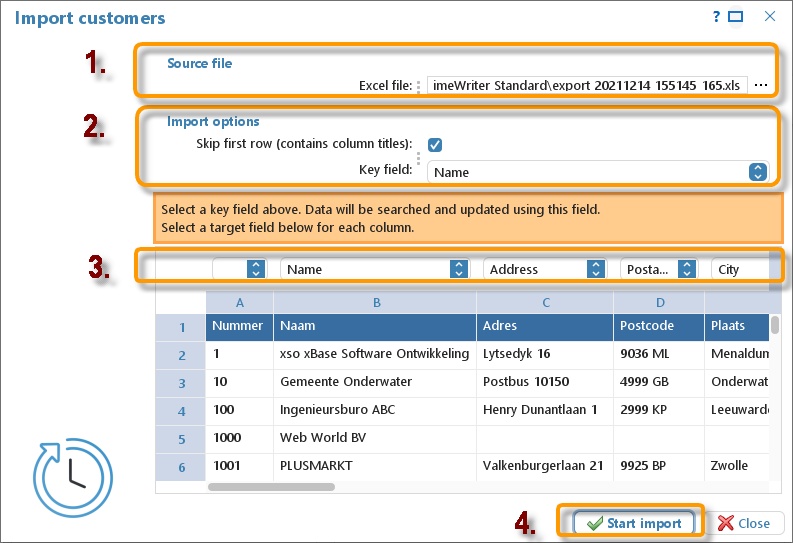Open the Key field dropdown

coord(598,172)
